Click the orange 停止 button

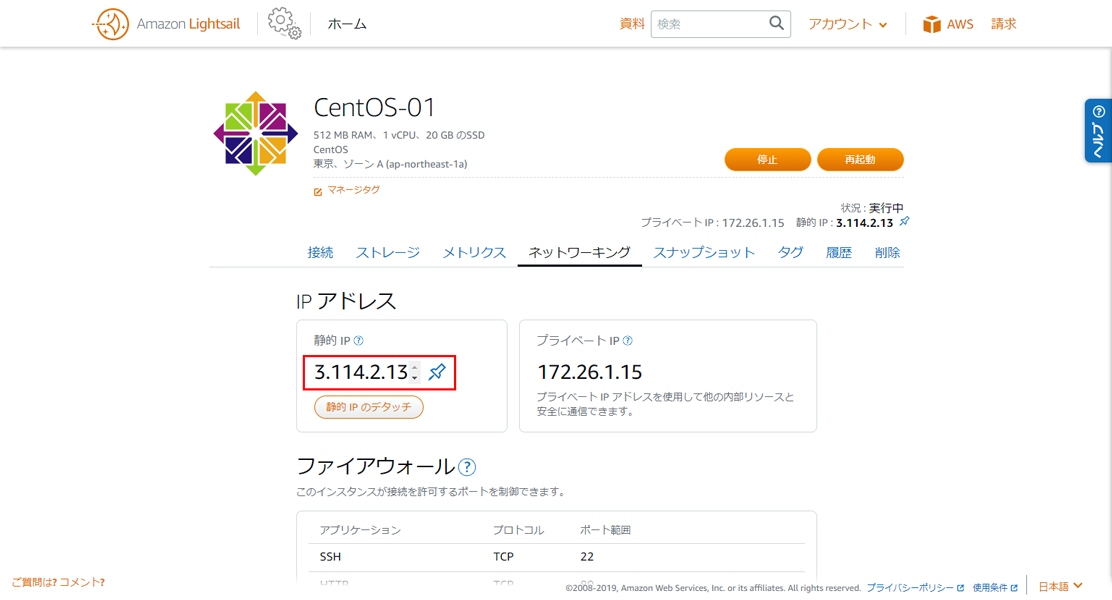coord(767,160)
